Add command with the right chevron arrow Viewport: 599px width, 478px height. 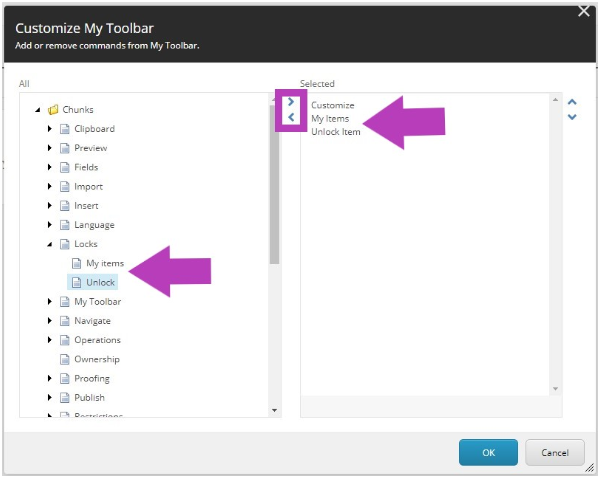pyautogui.click(x=291, y=102)
